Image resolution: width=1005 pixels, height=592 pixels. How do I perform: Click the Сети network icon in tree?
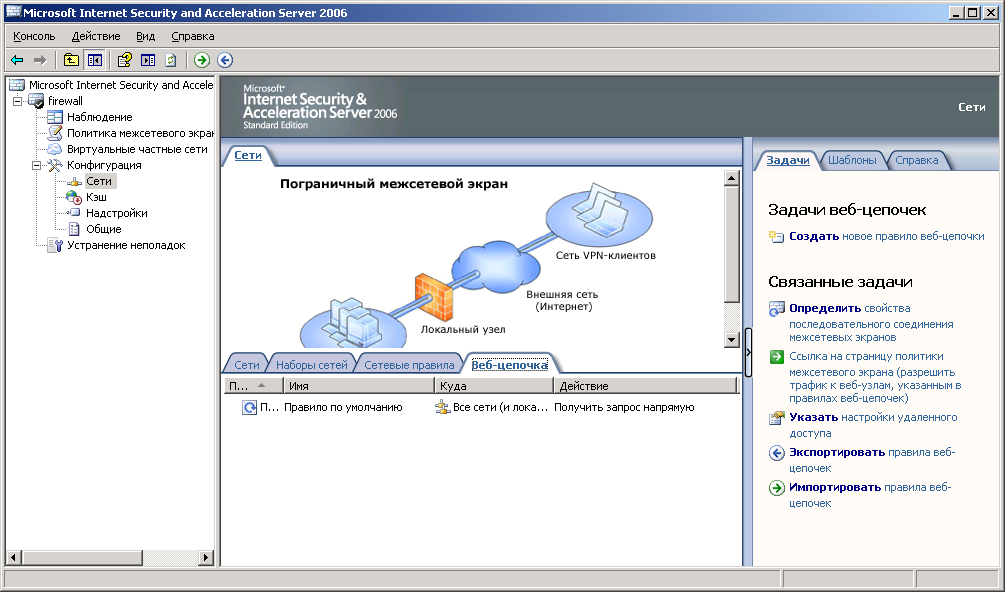(74, 181)
